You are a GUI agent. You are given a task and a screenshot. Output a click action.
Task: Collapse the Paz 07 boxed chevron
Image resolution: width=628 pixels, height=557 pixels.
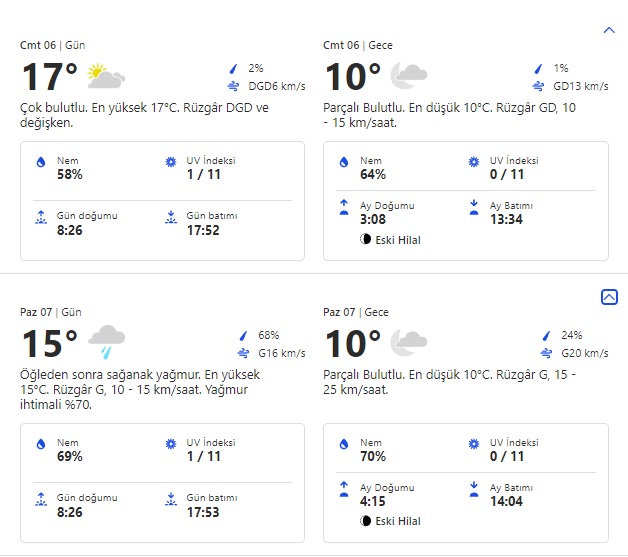[609, 297]
